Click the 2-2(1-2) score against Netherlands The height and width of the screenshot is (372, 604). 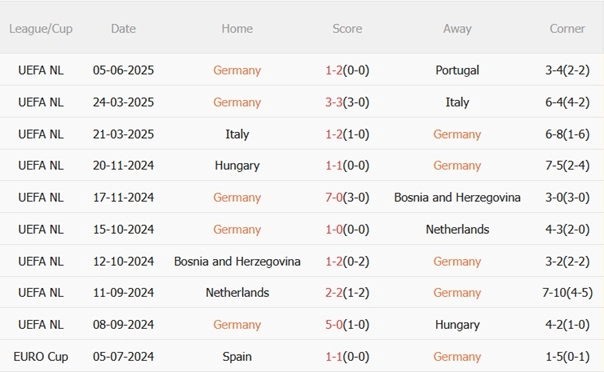click(x=347, y=293)
